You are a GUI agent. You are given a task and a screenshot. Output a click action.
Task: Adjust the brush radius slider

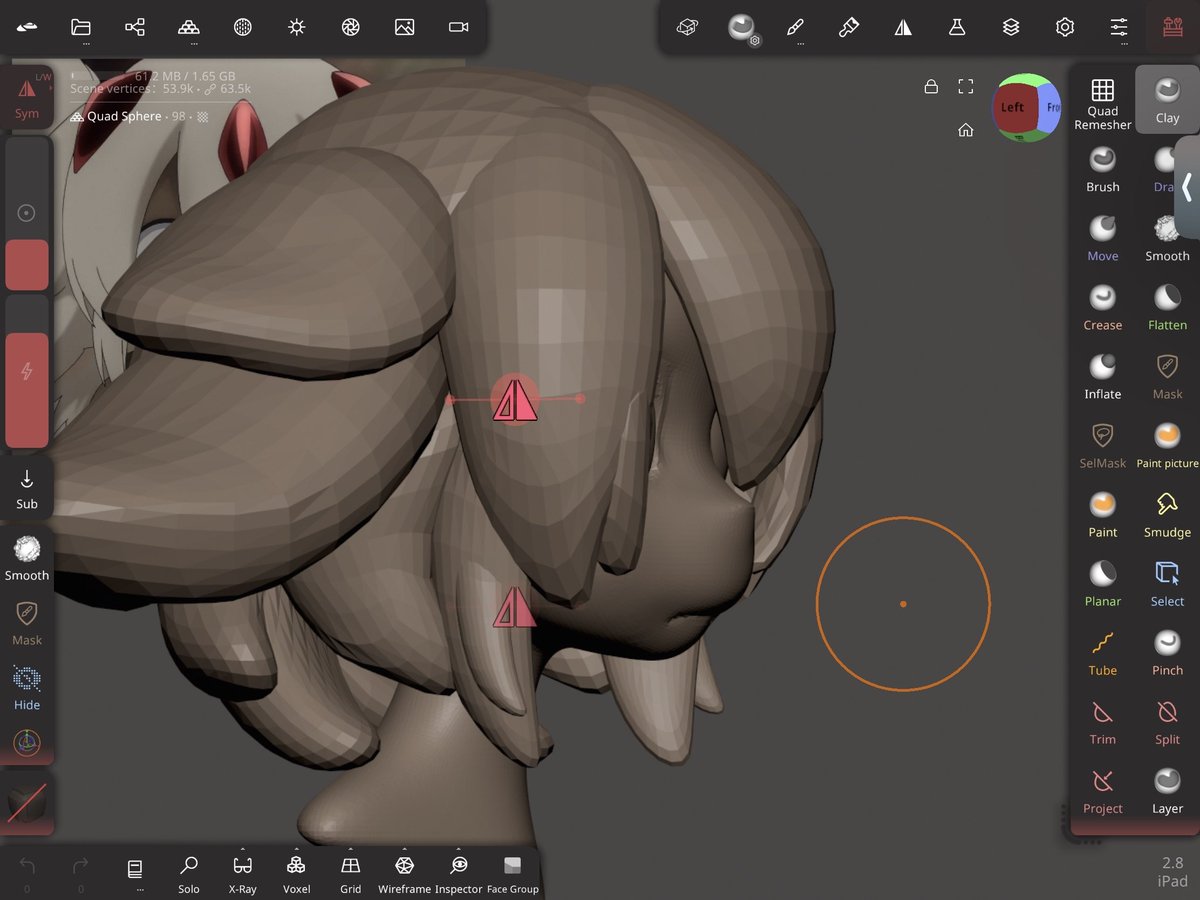pos(27,213)
